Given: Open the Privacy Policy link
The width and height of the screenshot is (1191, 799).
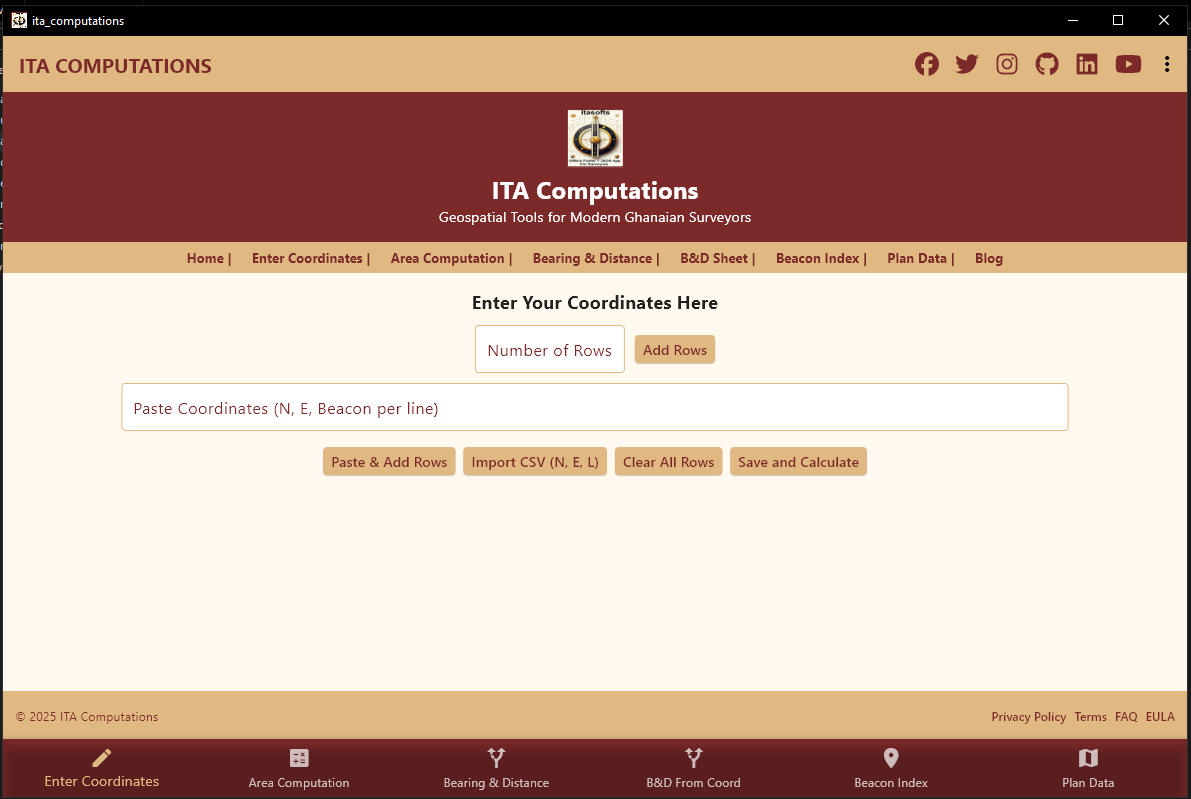Looking at the screenshot, I should [x=1028, y=716].
